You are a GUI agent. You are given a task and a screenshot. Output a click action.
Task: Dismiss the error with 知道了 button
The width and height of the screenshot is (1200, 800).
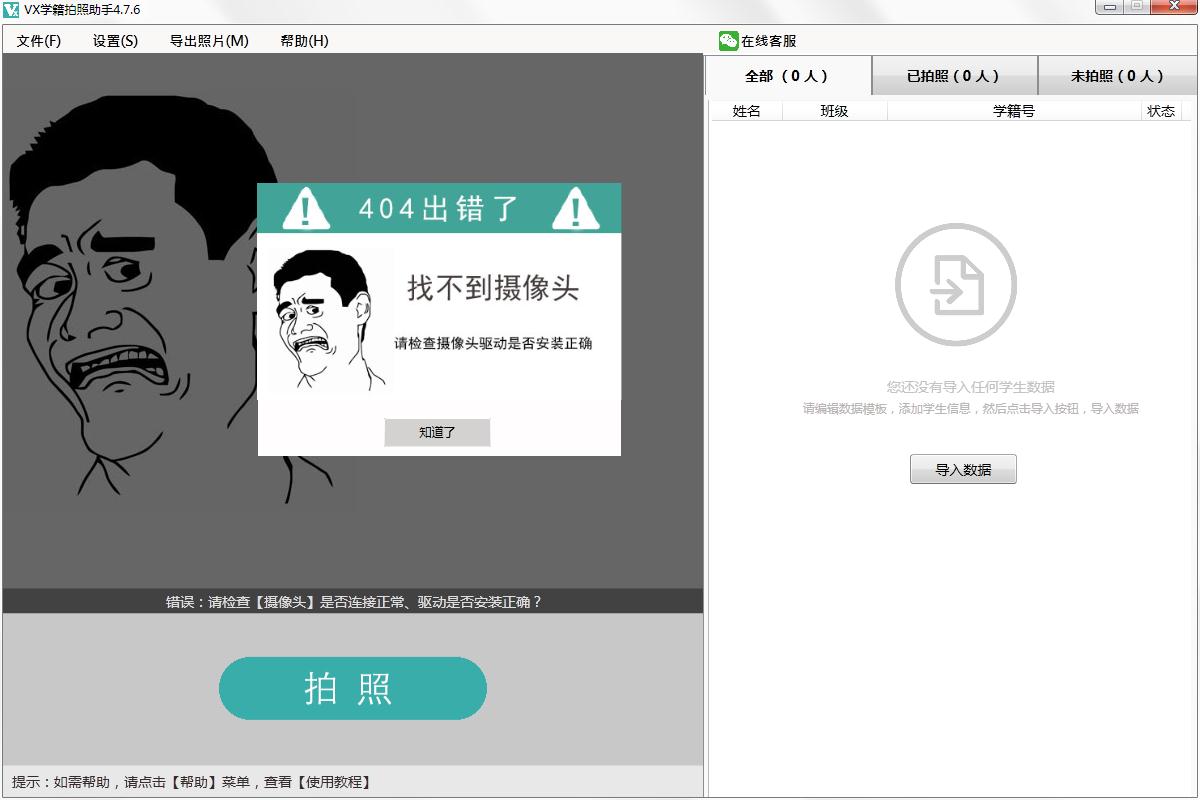(x=437, y=432)
